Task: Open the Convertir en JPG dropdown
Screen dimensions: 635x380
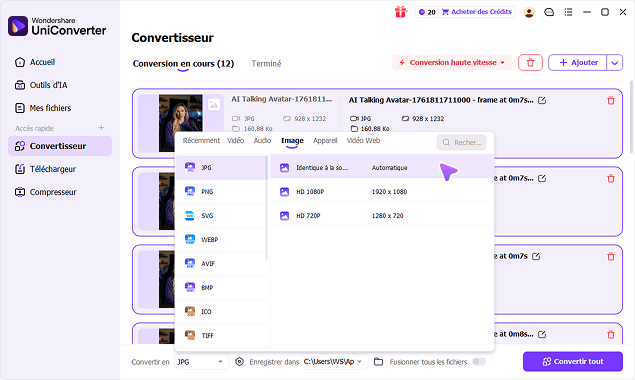Action: (x=201, y=362)
